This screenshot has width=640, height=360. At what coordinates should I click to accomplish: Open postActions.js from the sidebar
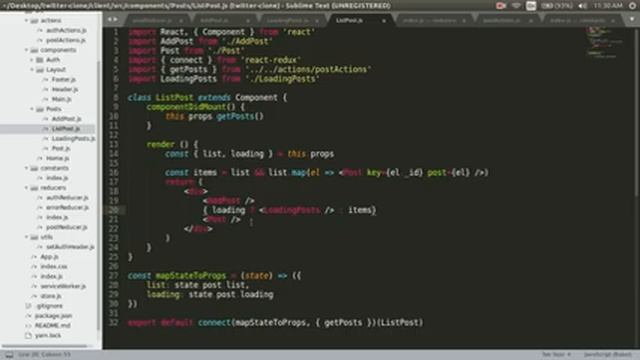coord(66,40)
